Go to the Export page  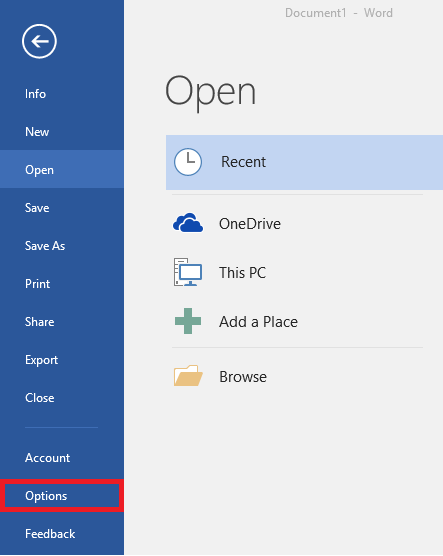click(x=62, y=360)
